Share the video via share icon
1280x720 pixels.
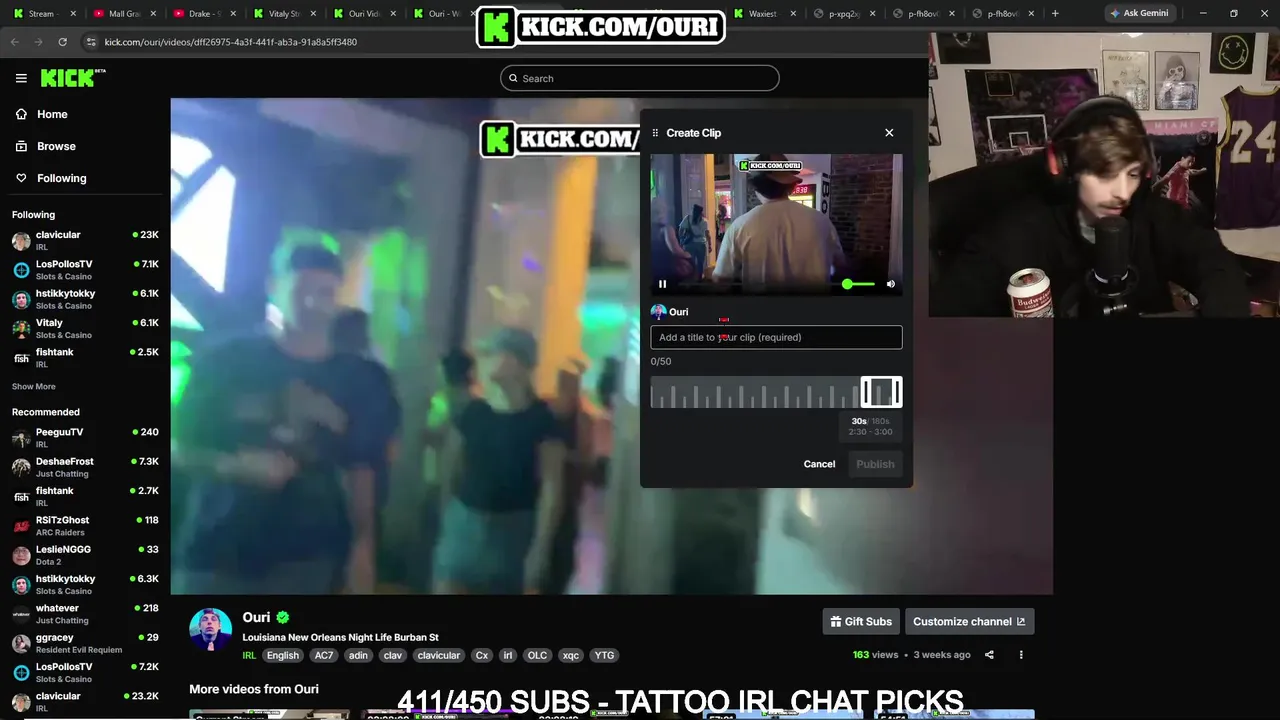click(989, 655)
